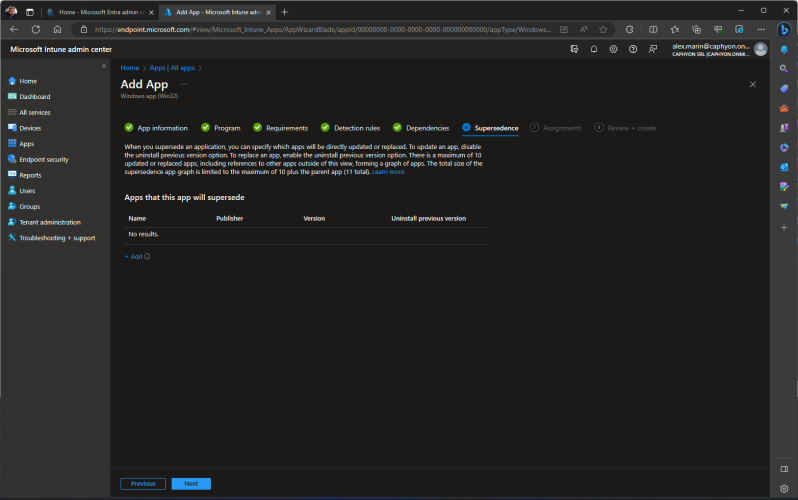
Task: Go to the Detection rules step
Action: click(x=356, y=128)
